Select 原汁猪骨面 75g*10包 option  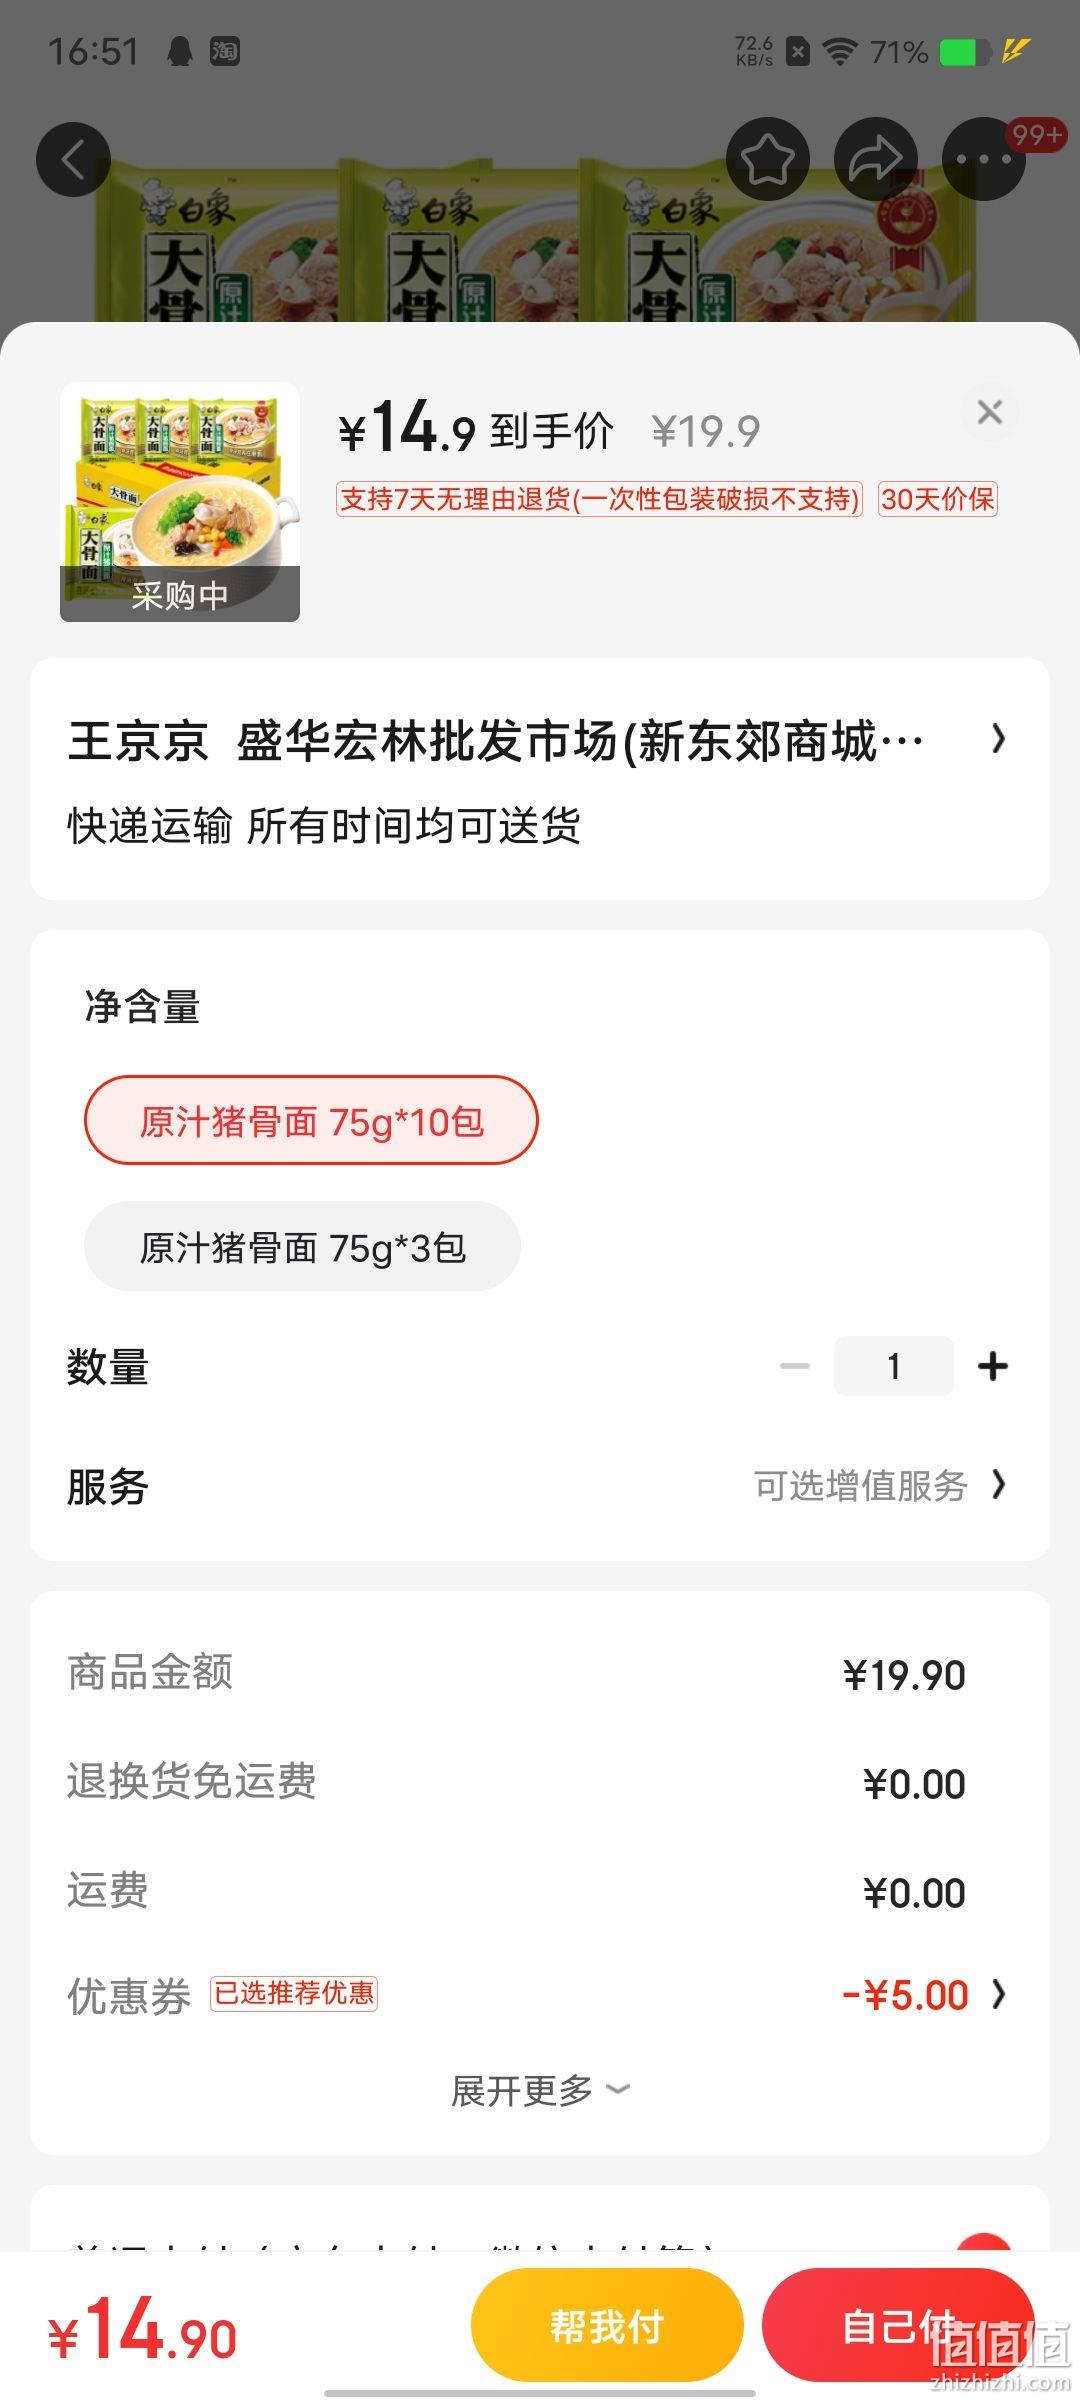311,1121
